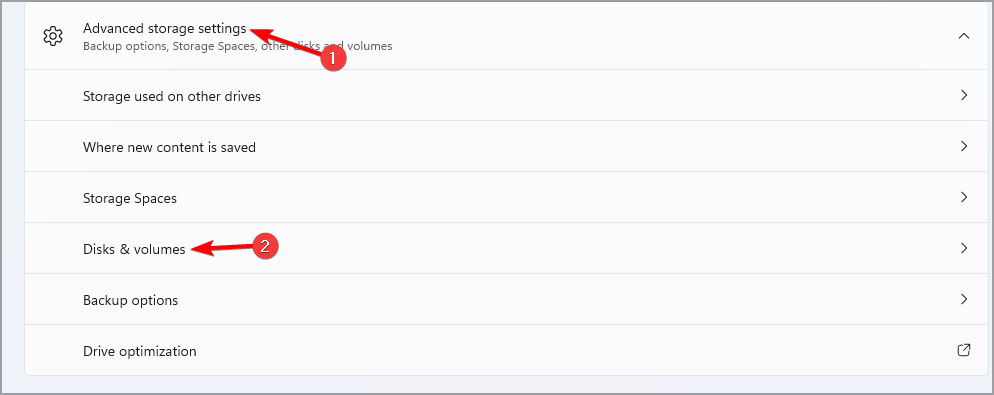Click the right chevron for Disks & volumes
Image resolution: width=994 pixels, height=395 pixels.
pyautogui.click(x=964, y=249)
